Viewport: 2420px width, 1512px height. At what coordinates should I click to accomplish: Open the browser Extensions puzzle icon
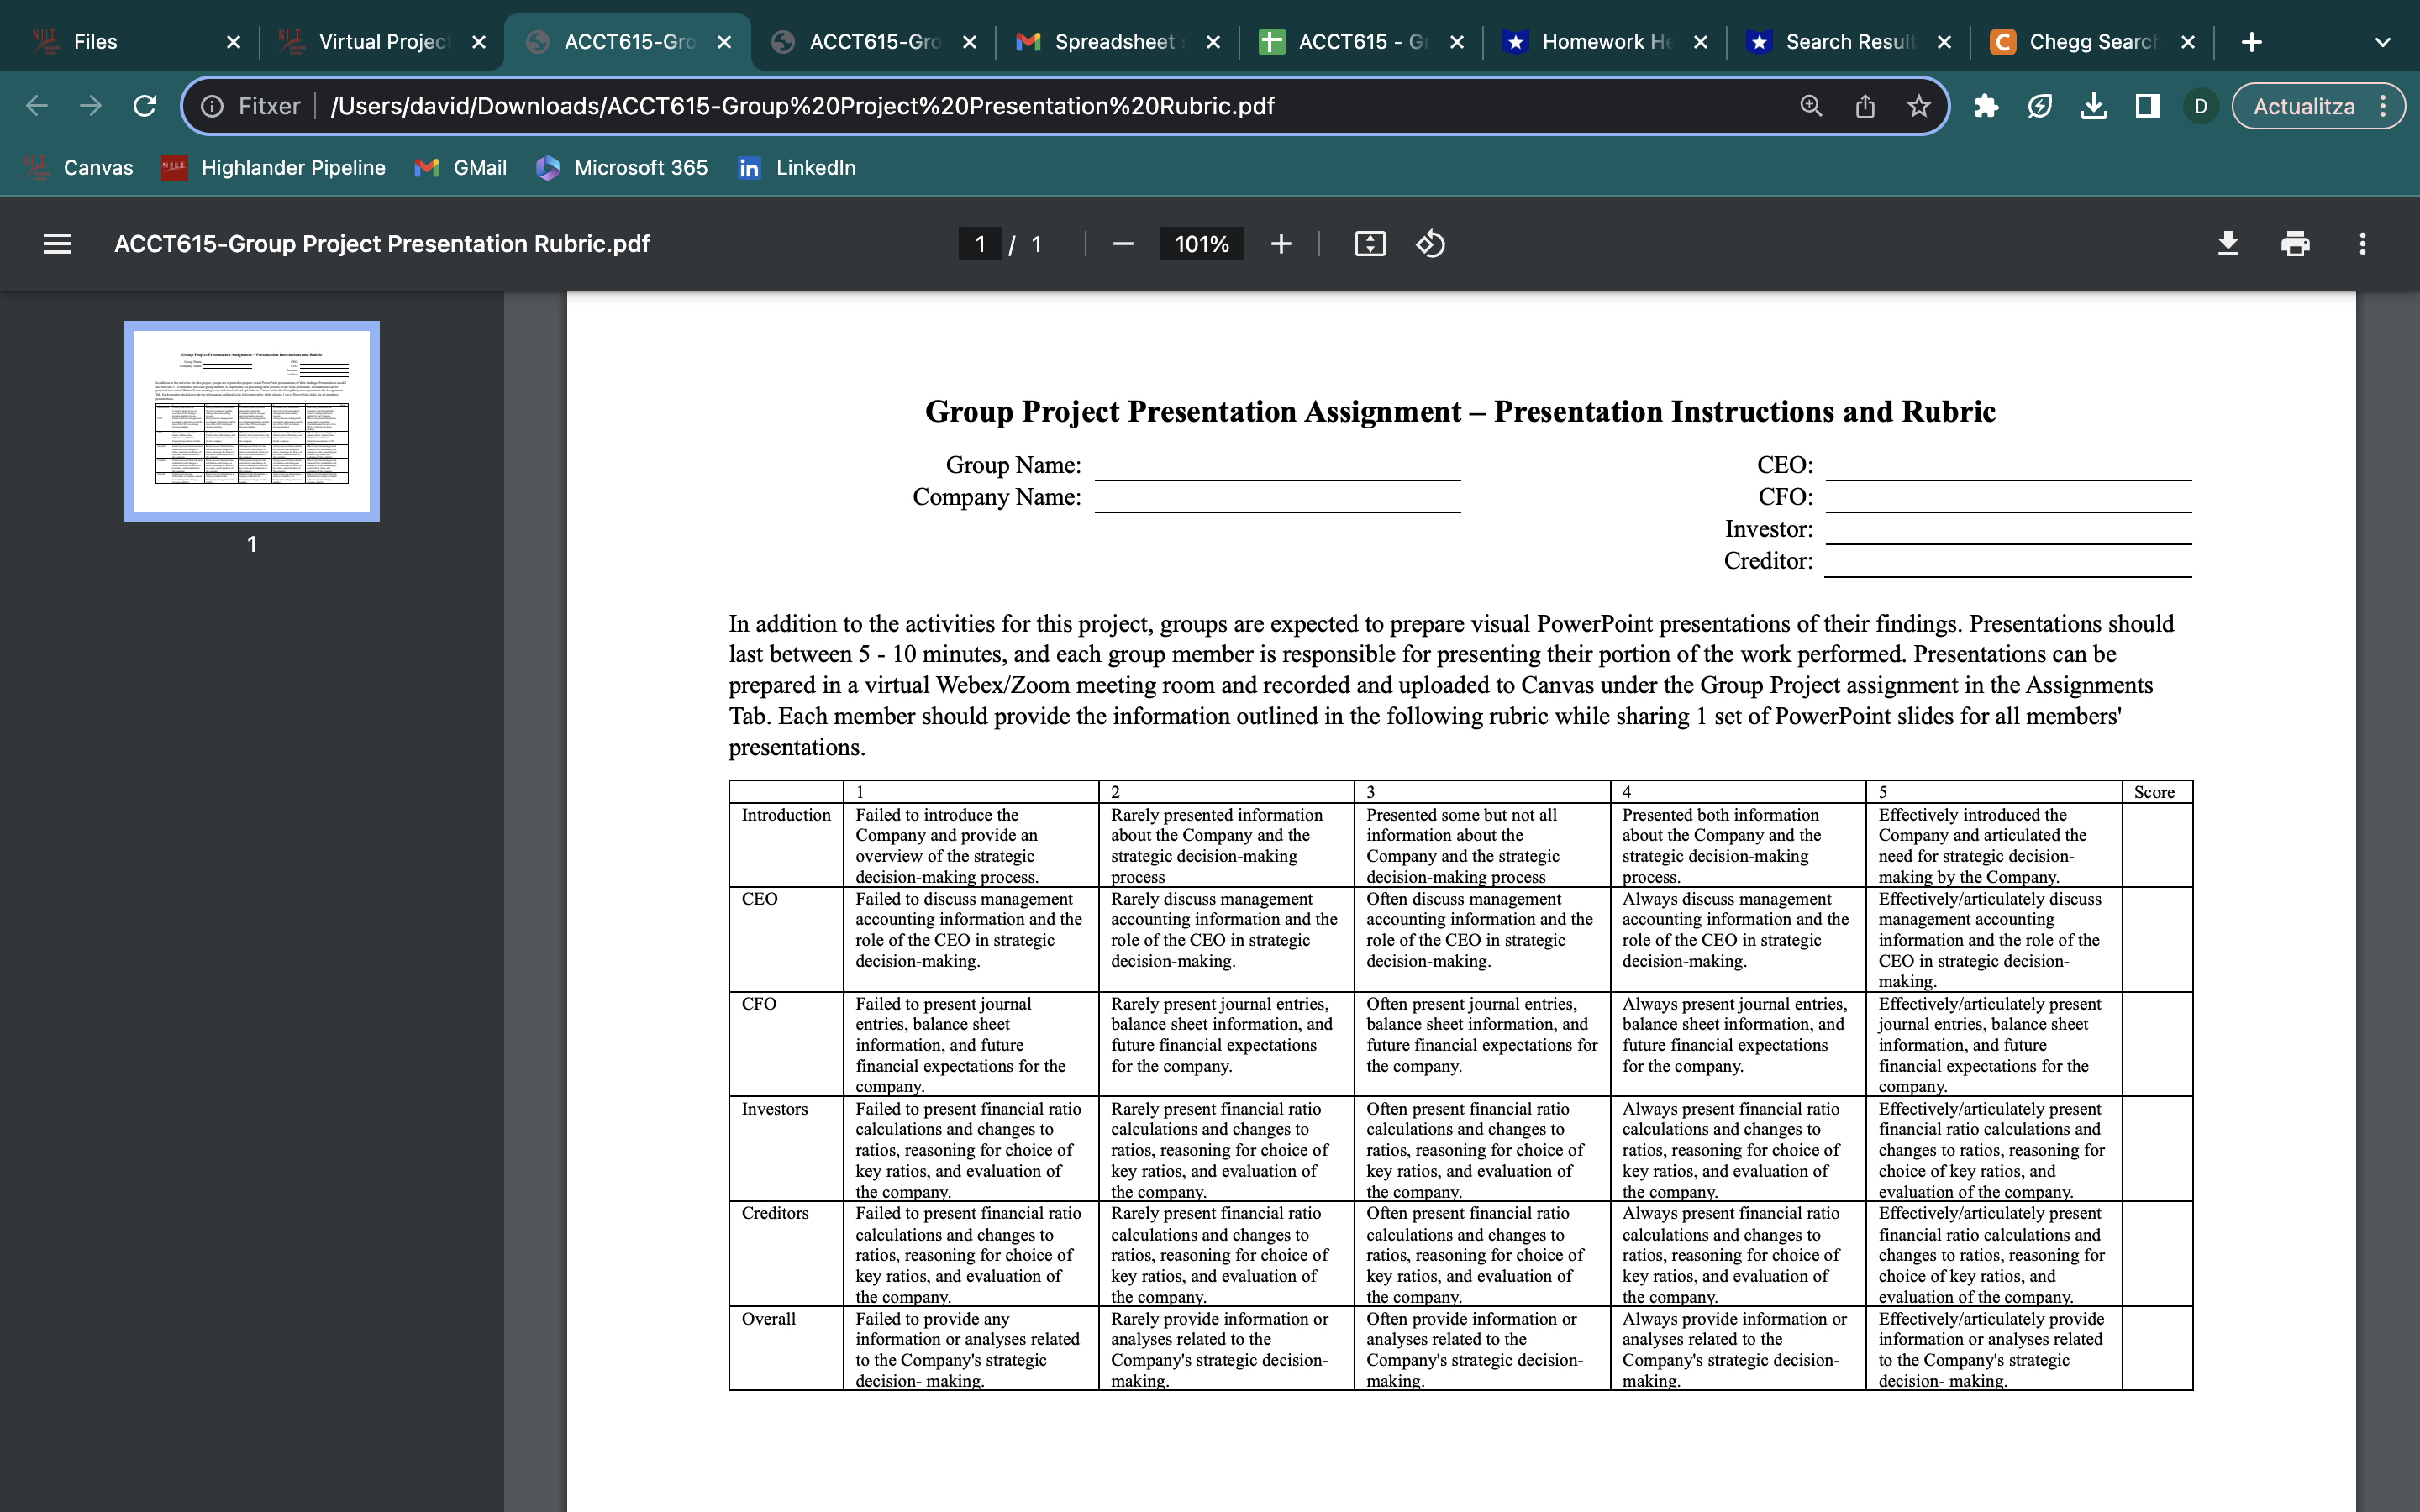[x=1986, y=106]
